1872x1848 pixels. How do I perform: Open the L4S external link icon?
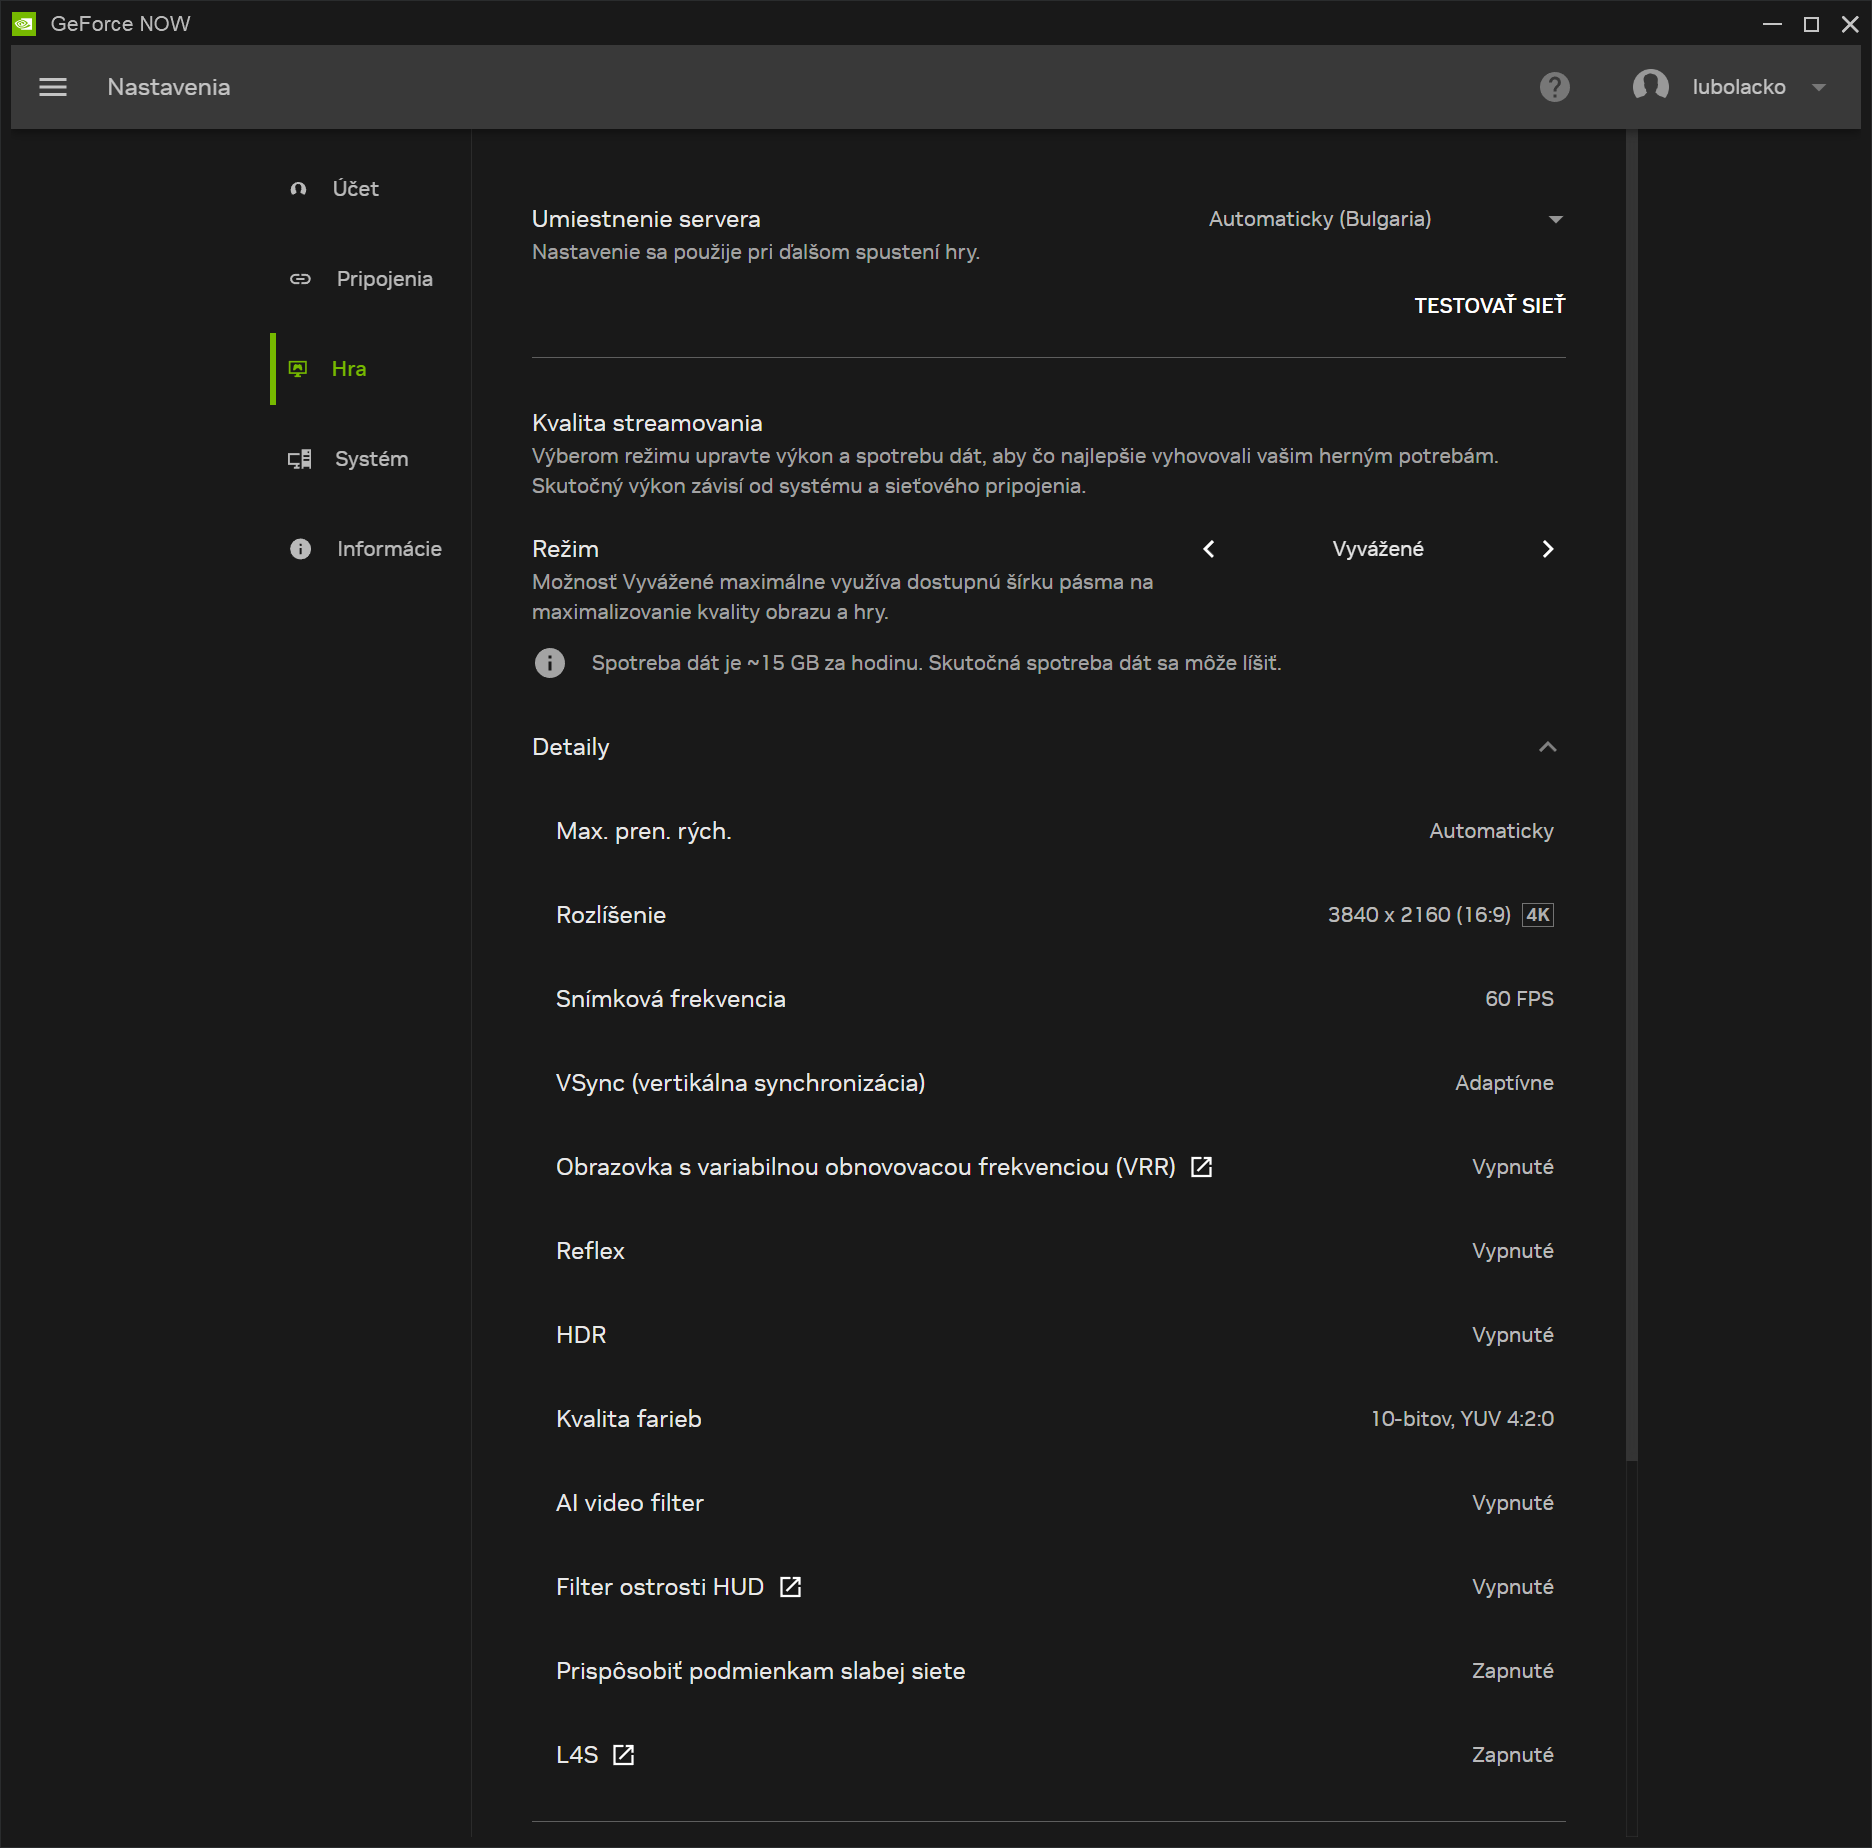623,1755
